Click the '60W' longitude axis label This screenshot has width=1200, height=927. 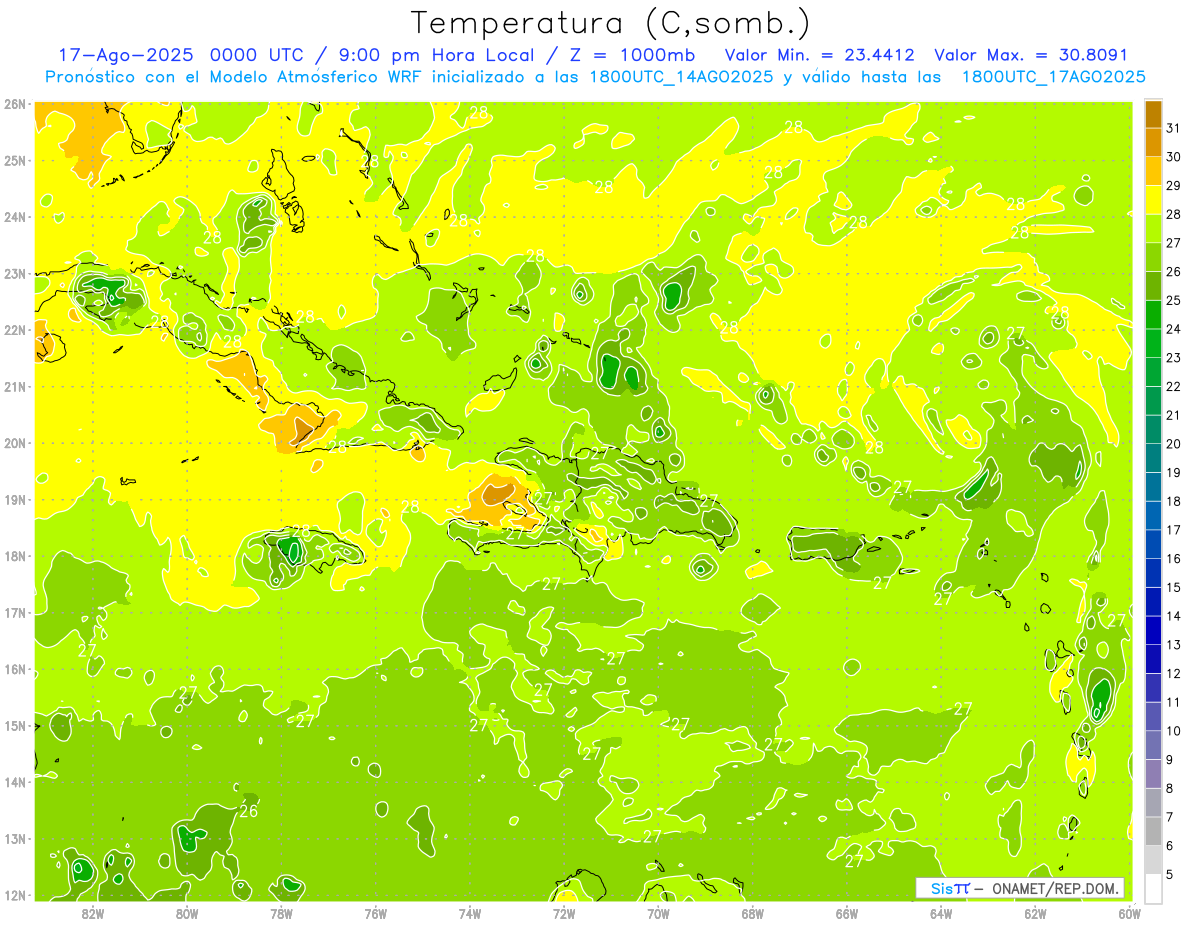1130,913
